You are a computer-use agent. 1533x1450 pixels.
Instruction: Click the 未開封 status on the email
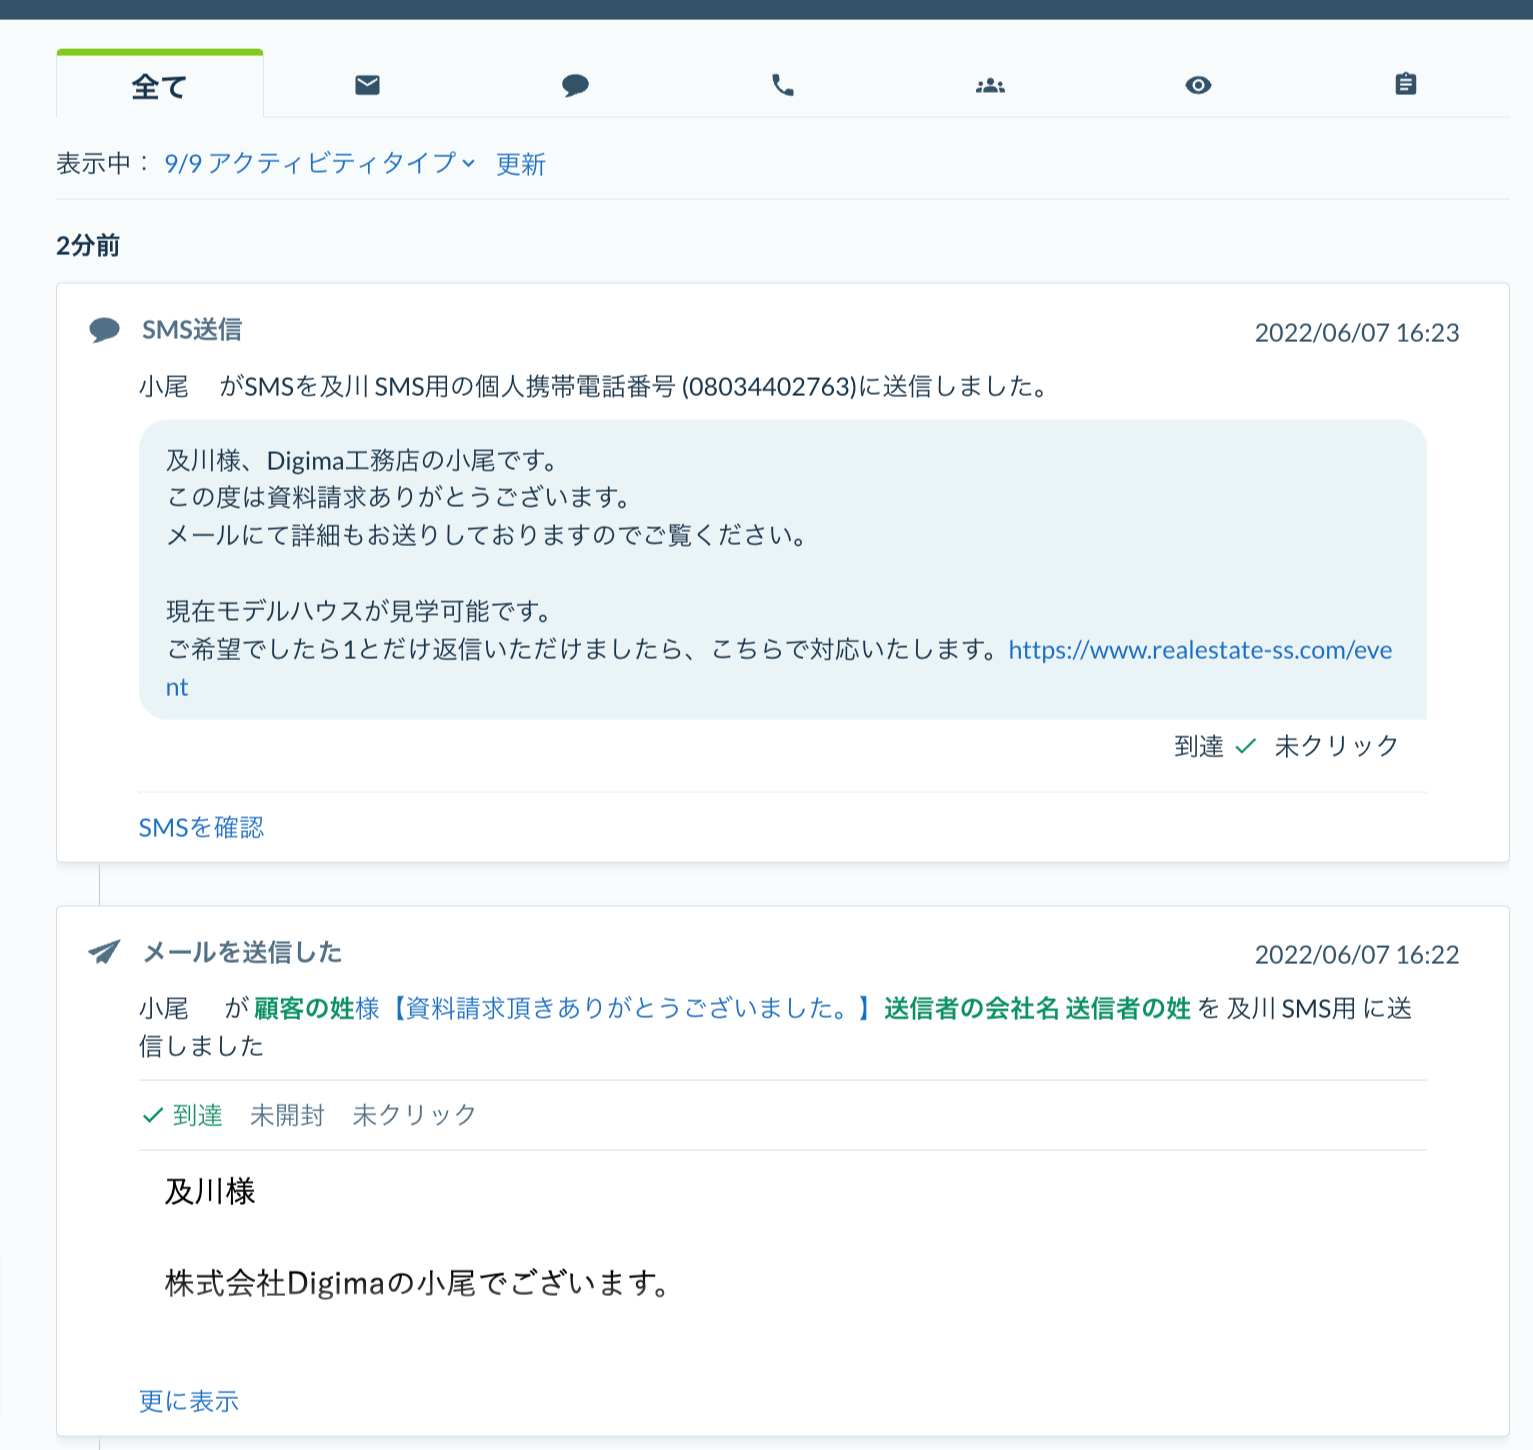coord(287,1114)
